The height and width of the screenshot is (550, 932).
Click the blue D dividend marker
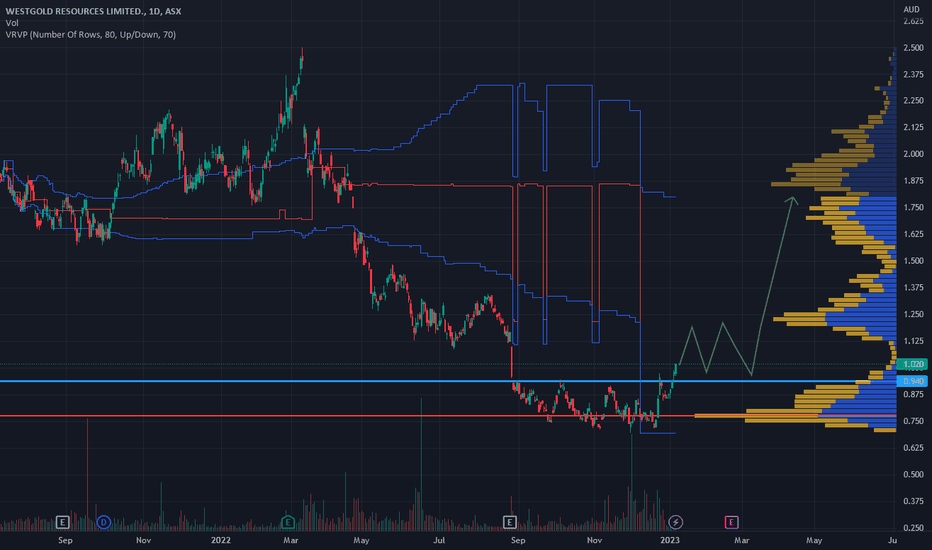103,523
